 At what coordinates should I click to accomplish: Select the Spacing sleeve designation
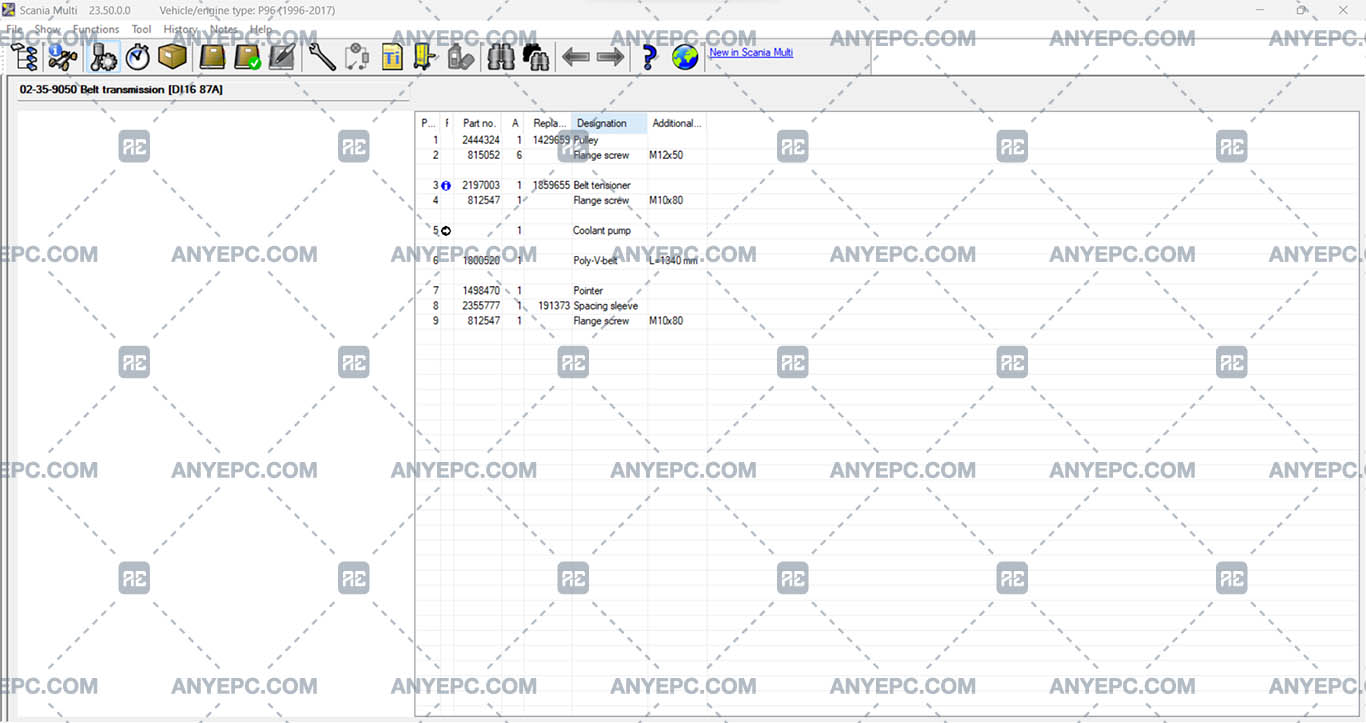click(606, 305)
